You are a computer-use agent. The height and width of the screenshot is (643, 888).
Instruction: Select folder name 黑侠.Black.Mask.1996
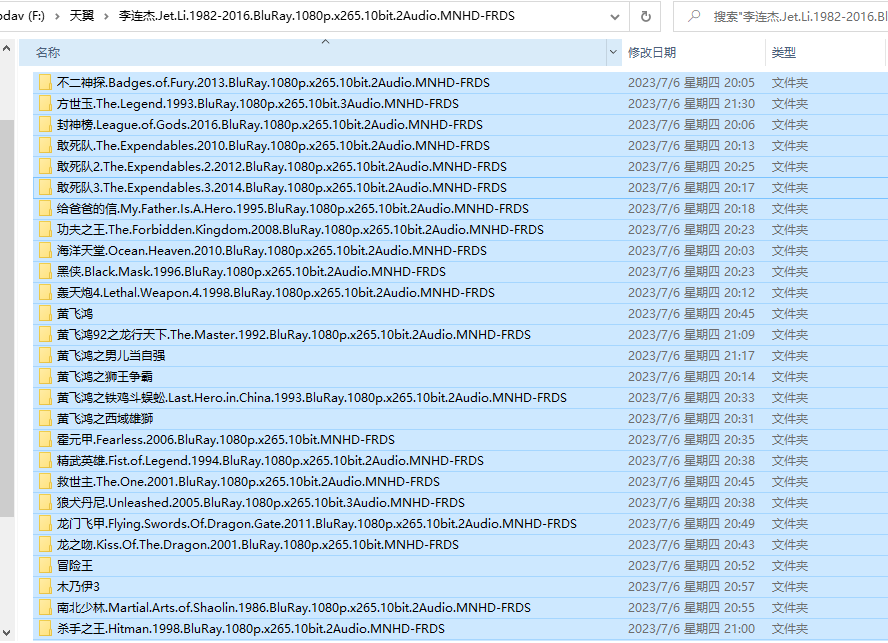click(x=251, y=271)
